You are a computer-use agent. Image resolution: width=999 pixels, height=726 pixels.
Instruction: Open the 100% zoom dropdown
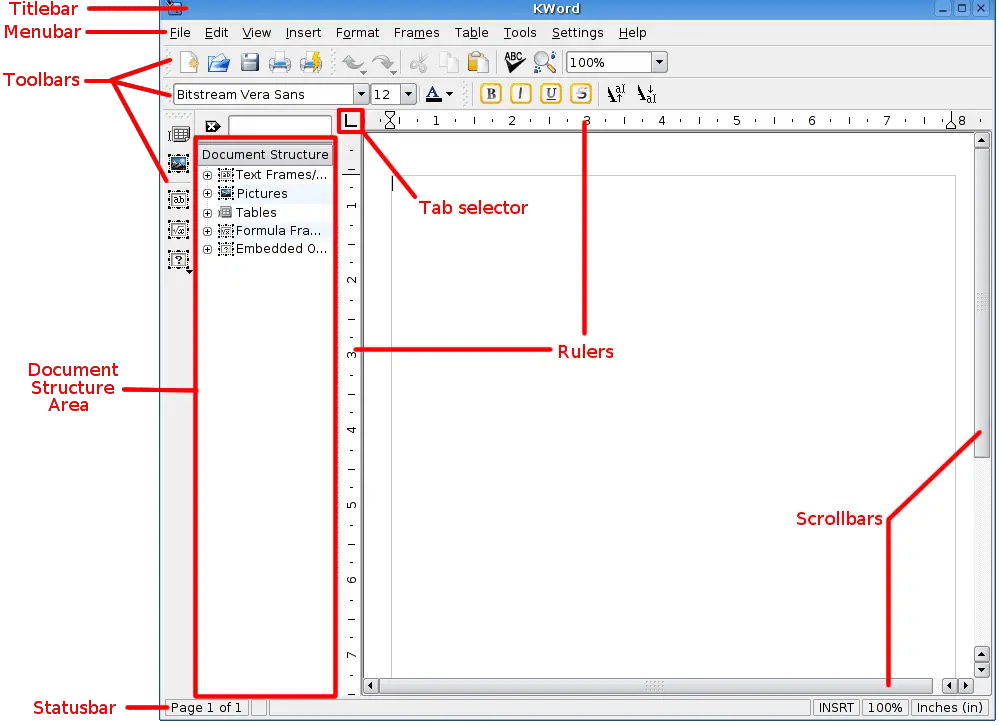point(658,63)
